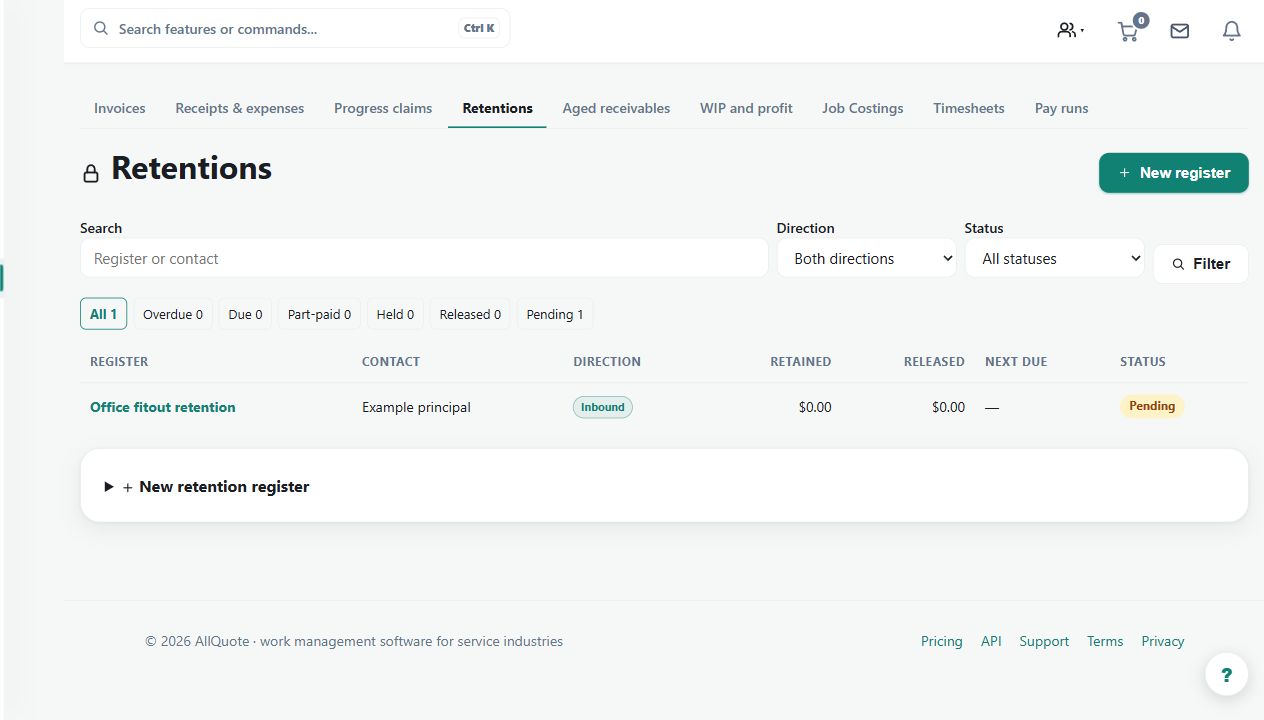The image size is (1264, 720).
Task: Open the Office fitout retention register
Action: point(163,407)
